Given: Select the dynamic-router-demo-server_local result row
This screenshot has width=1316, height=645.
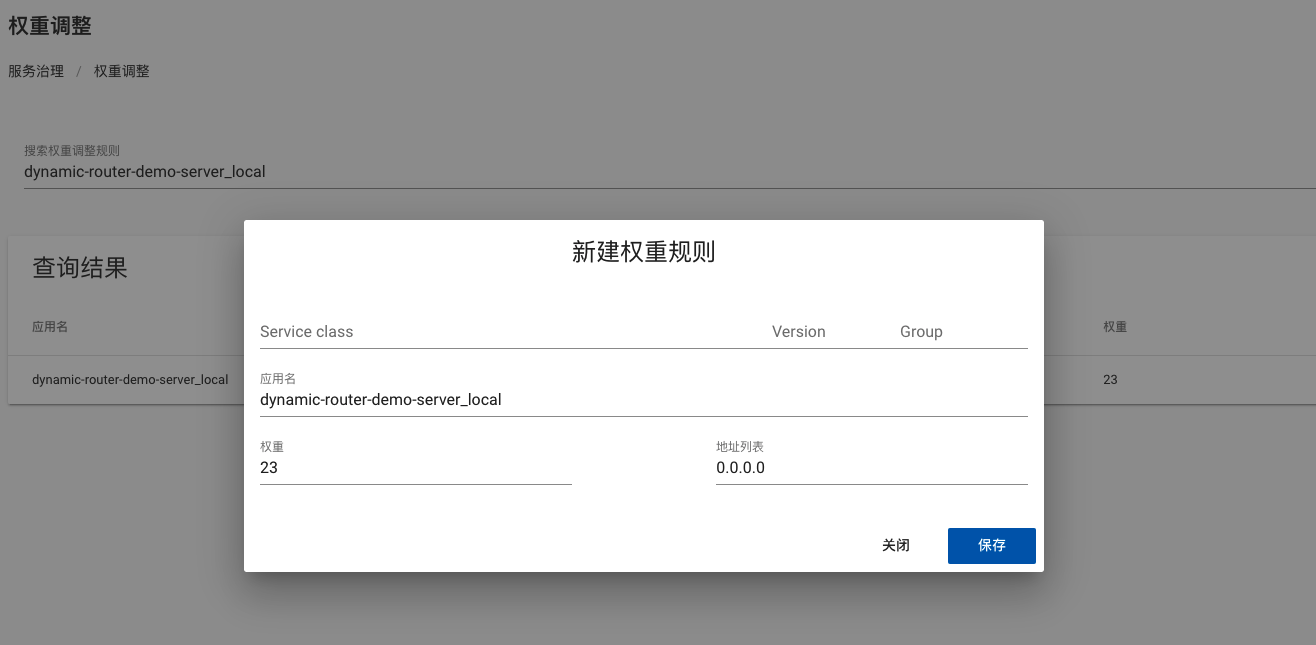Looking at the screenshot, I should click(x=662, y=380).
